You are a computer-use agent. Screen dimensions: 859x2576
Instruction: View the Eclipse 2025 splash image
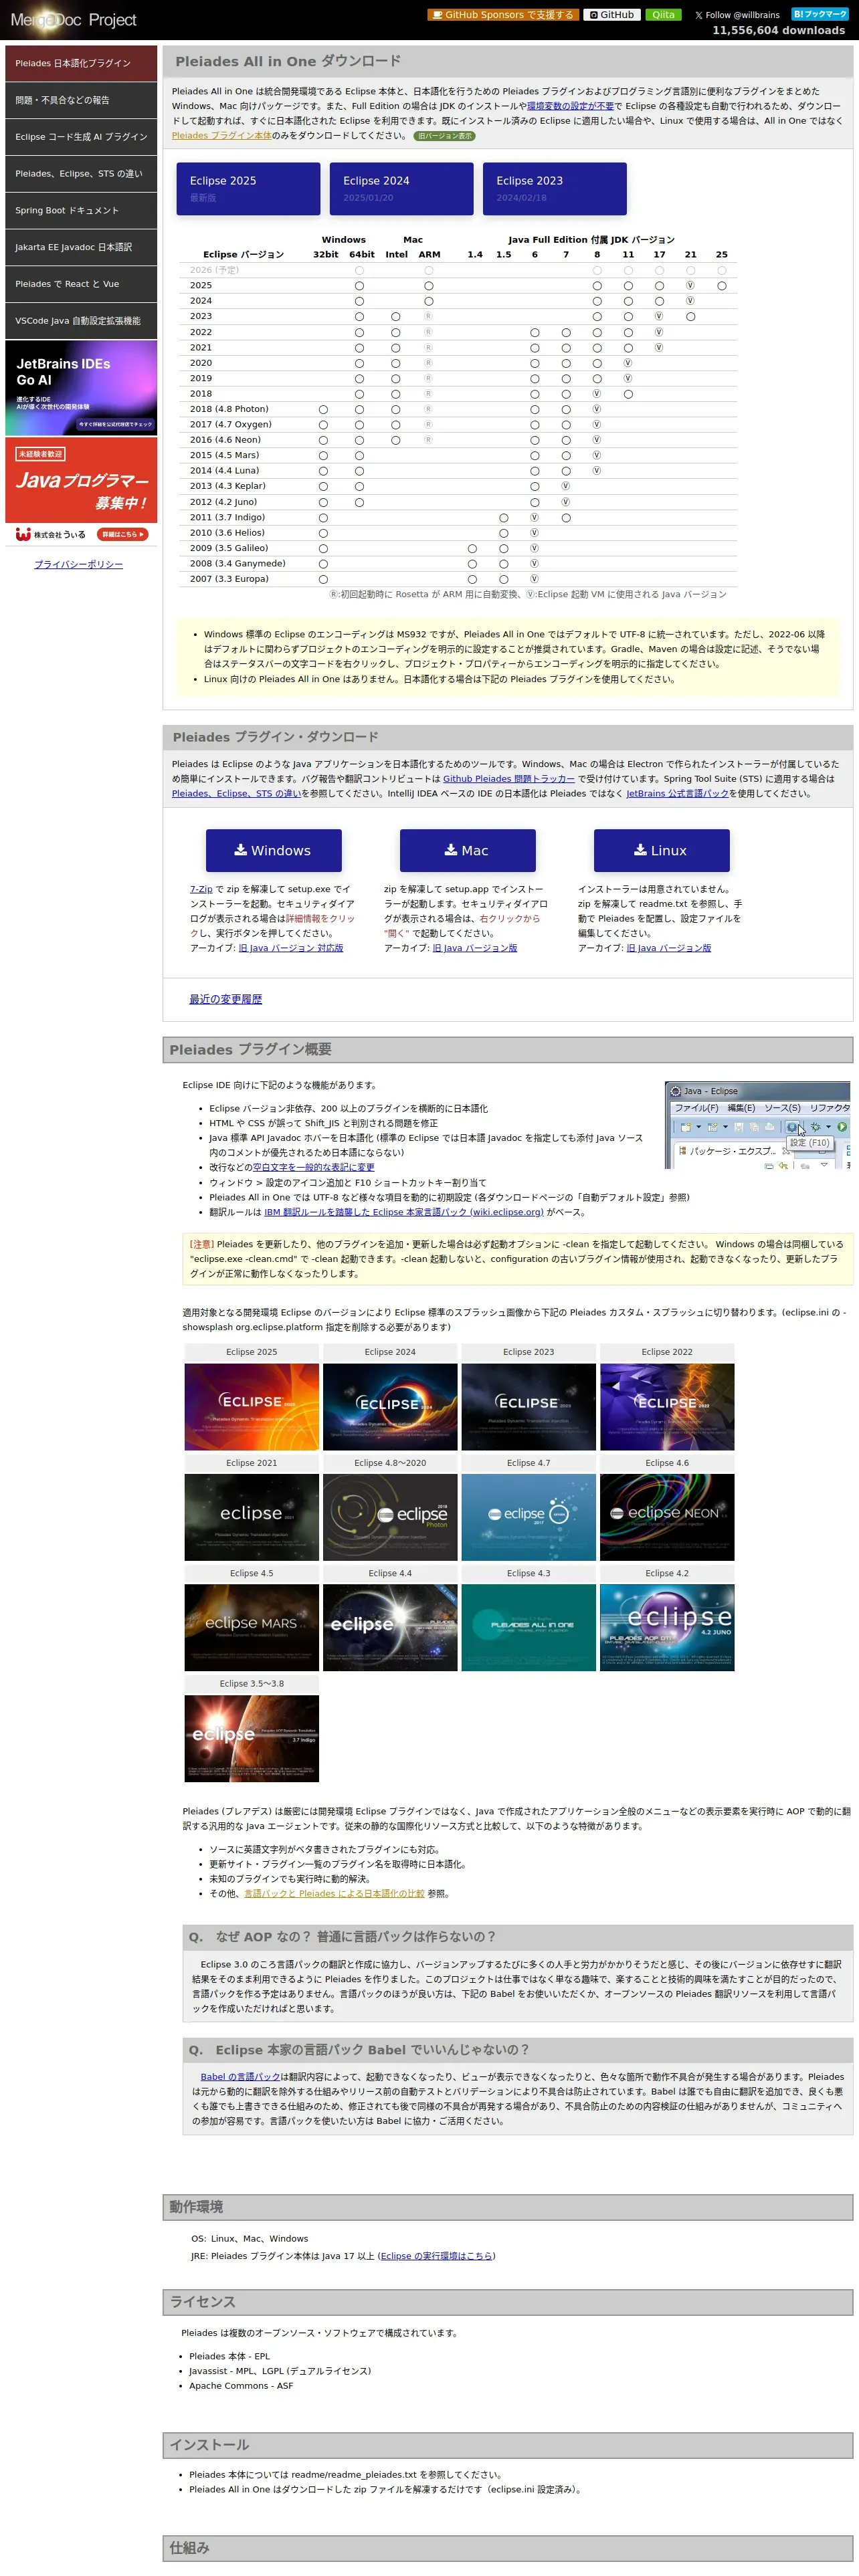[x=252, y=1407]
